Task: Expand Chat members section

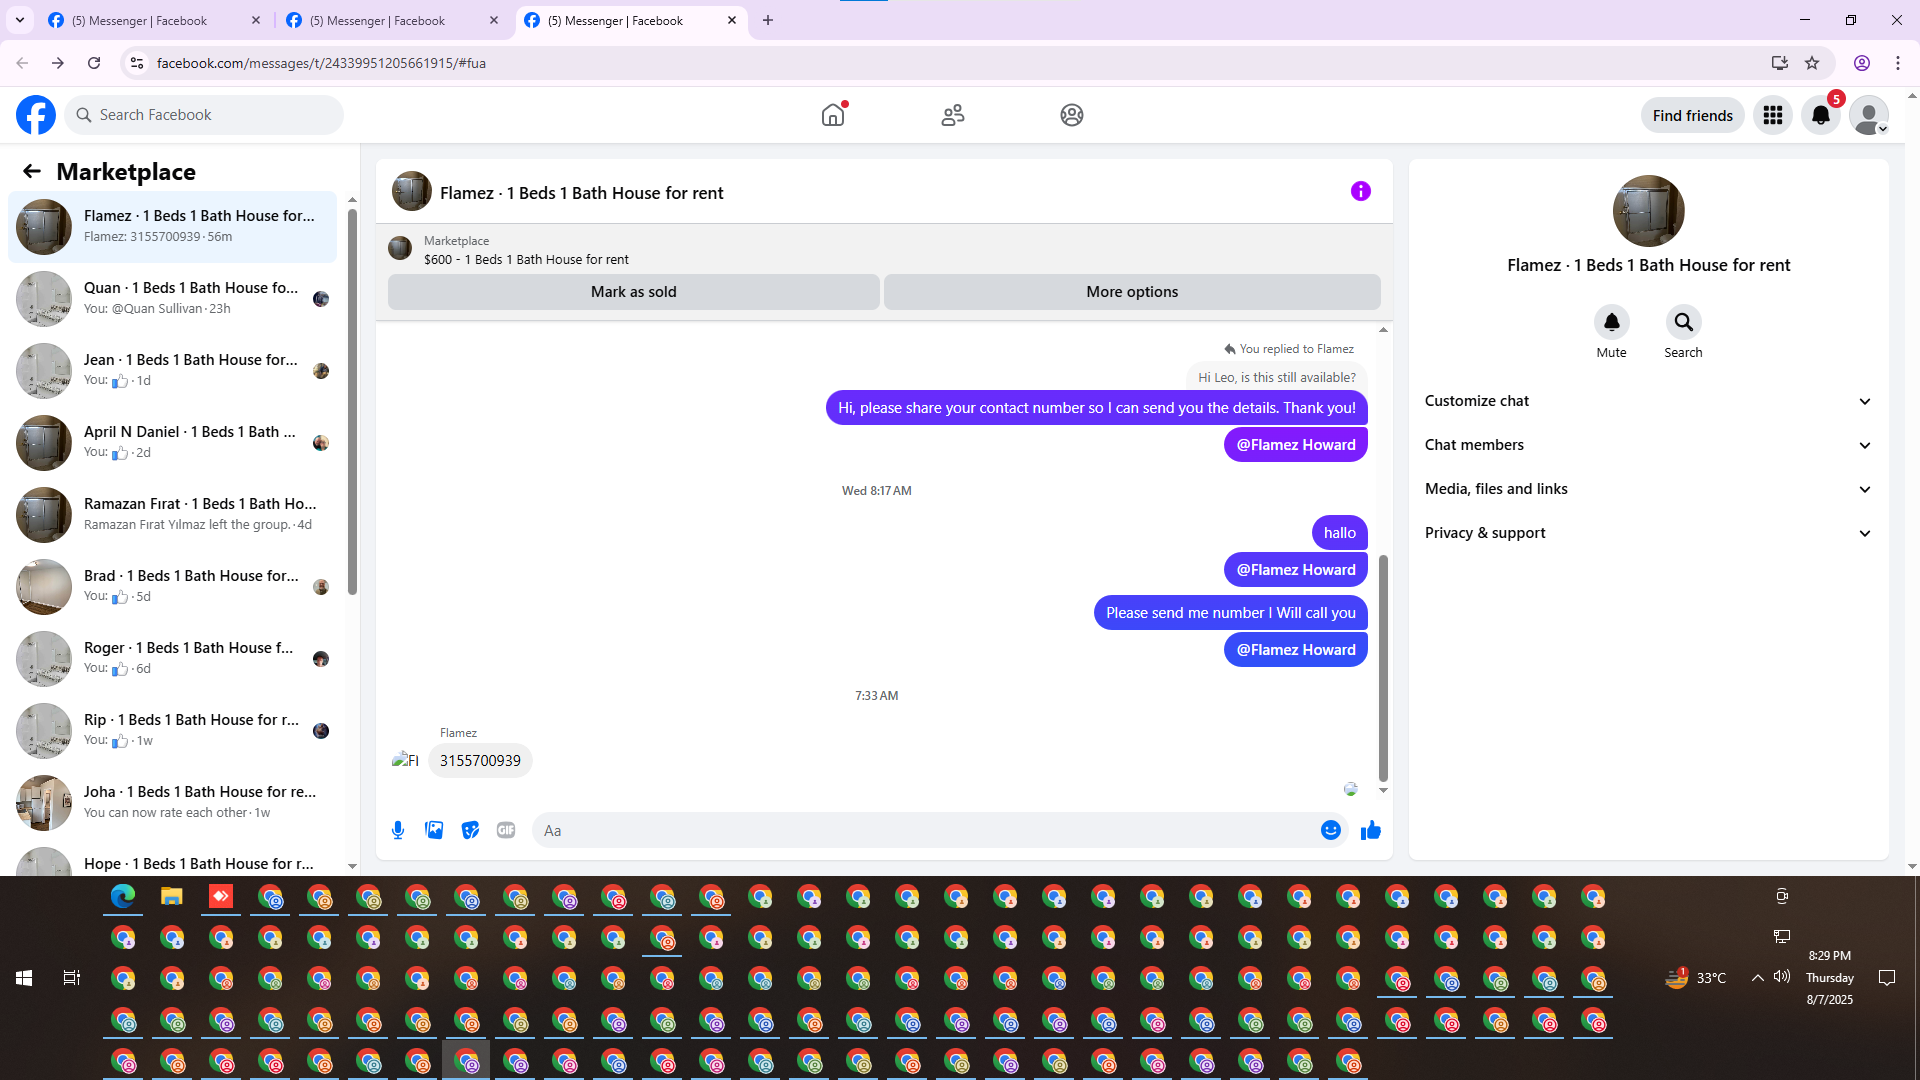Action: tap(1648, 445)
